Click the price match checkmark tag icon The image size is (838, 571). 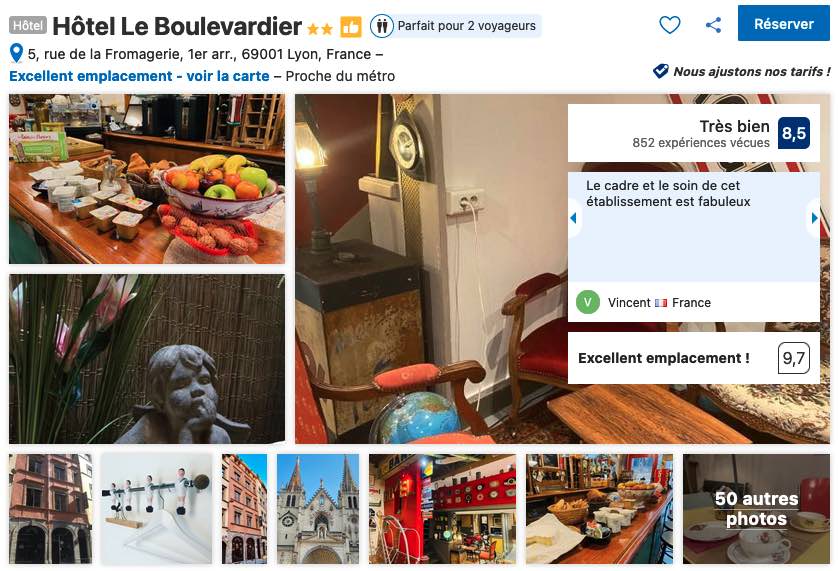click(x=661, y=71)
